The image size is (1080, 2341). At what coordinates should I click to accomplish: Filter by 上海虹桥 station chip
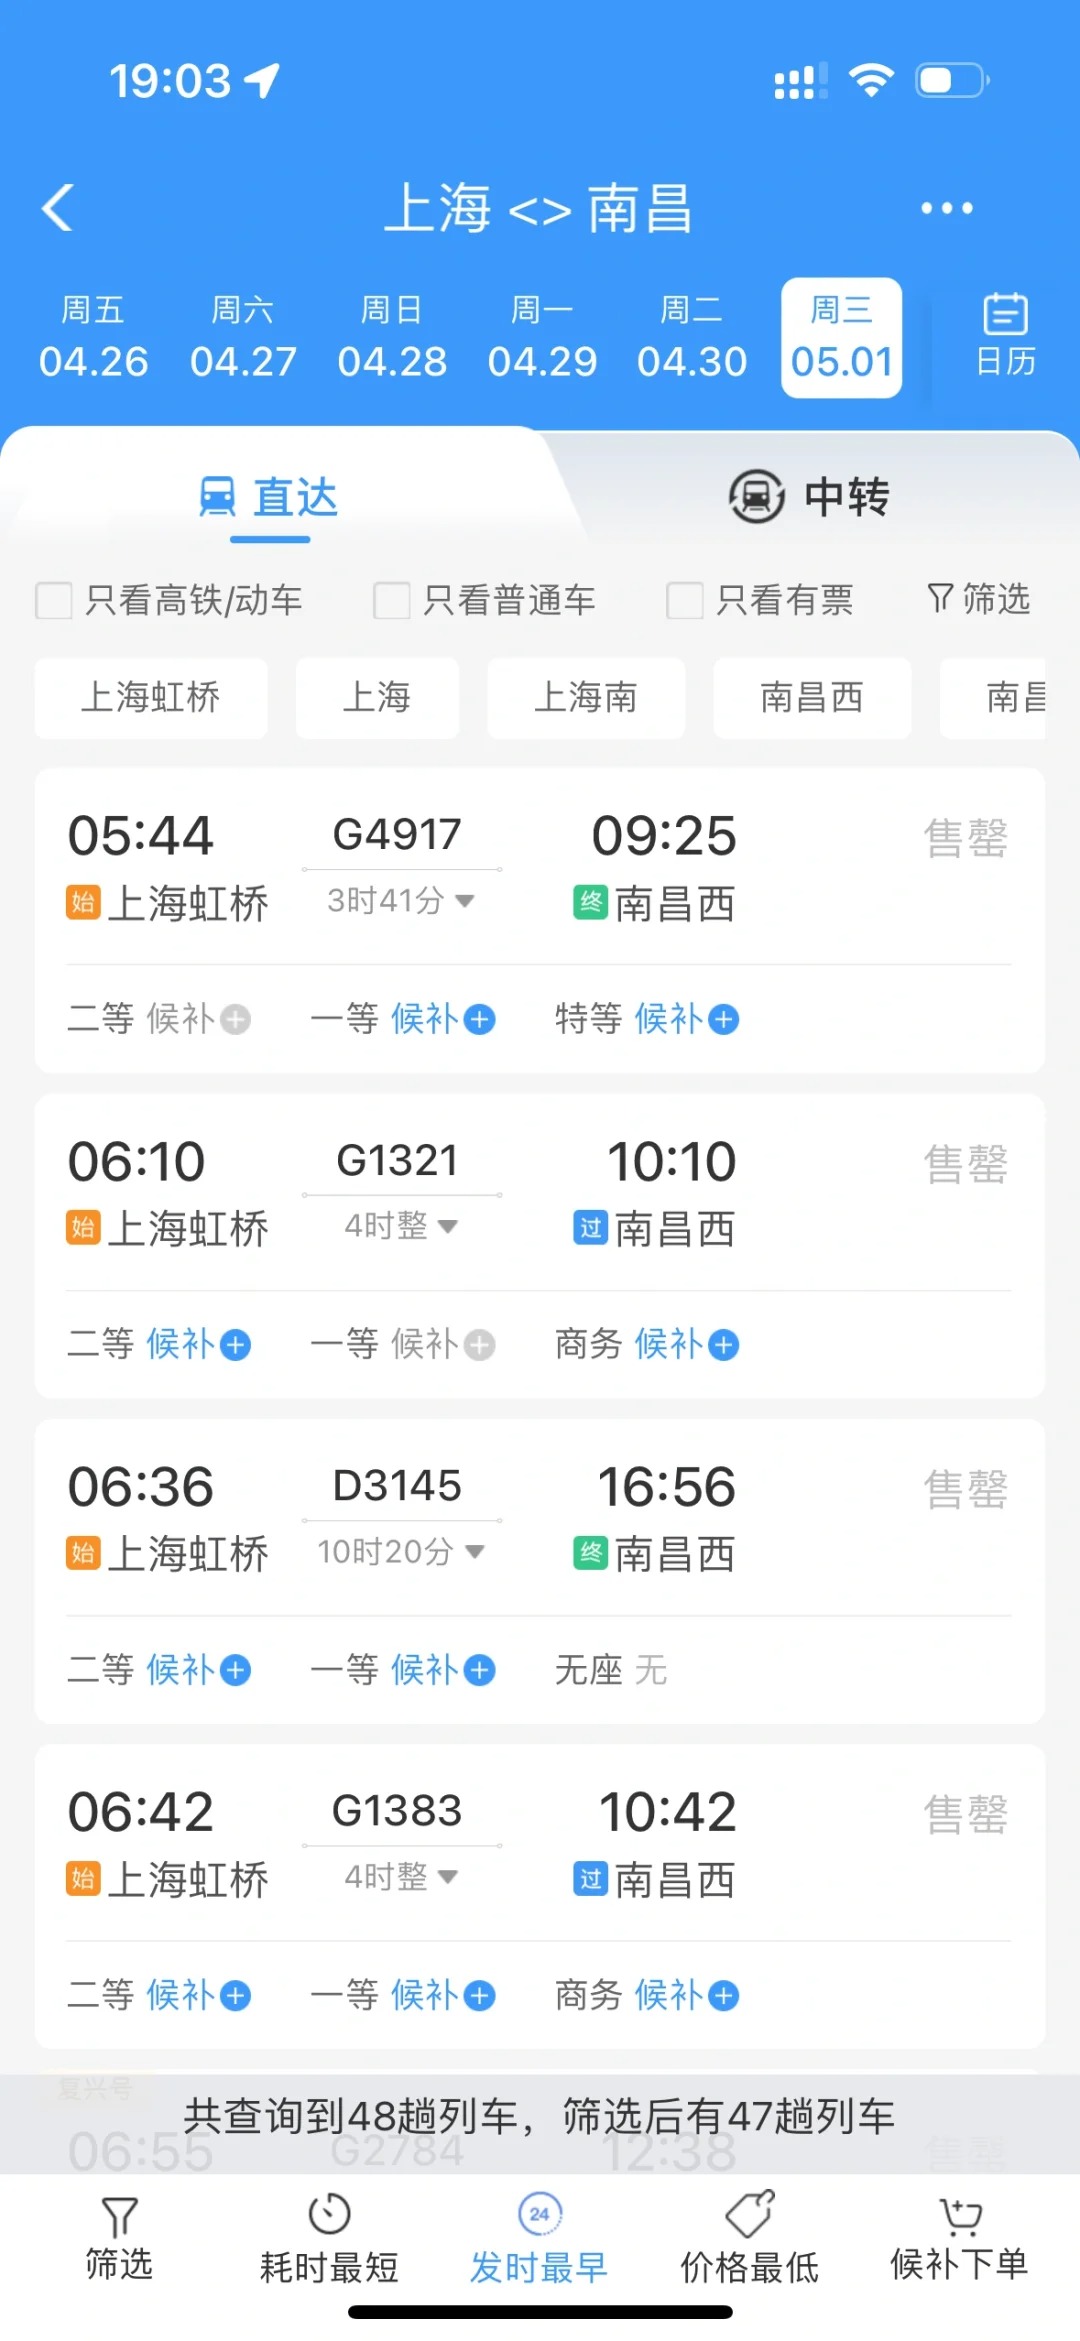point(151,698)
